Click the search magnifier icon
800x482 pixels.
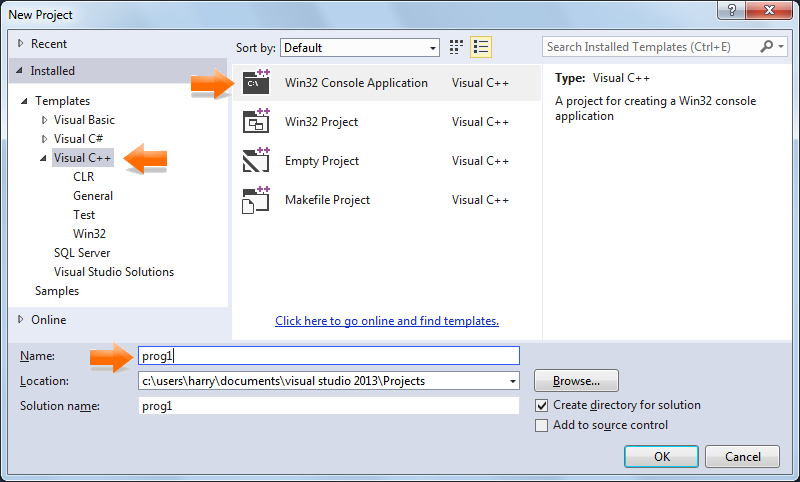point(767,47)
